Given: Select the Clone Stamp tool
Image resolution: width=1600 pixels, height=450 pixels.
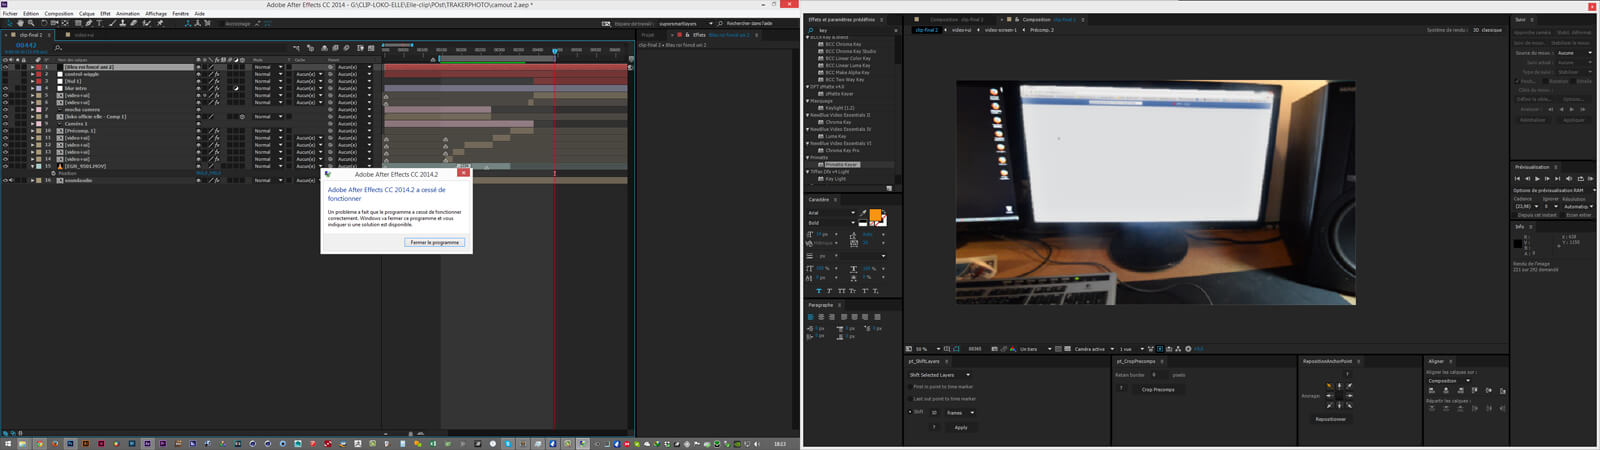Looking at the screenshot, I should [x=122, y=23].
